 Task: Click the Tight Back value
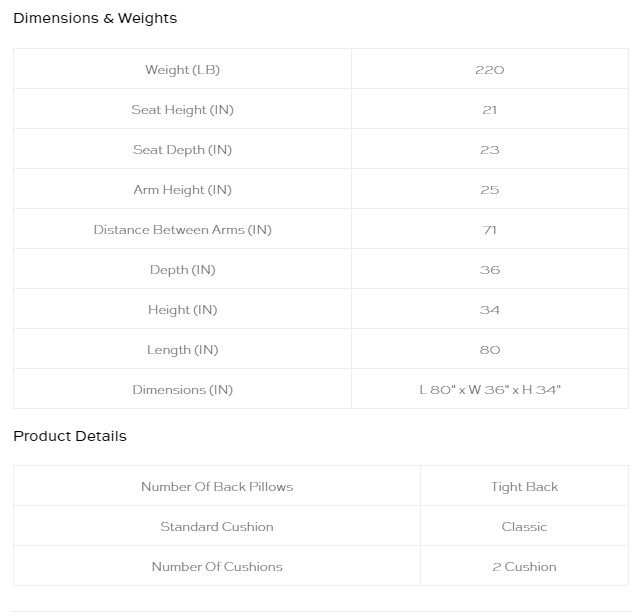524,487
